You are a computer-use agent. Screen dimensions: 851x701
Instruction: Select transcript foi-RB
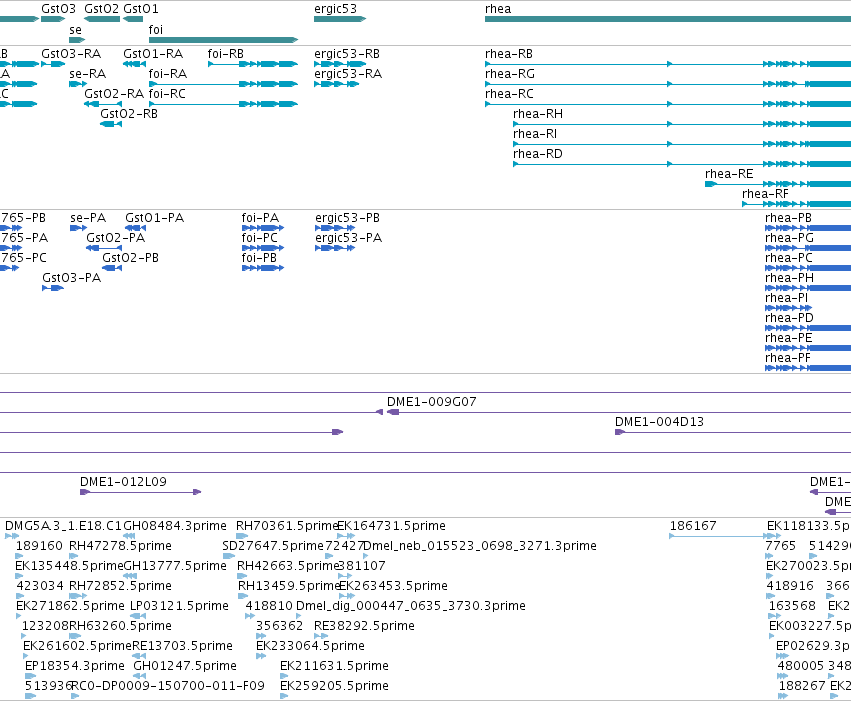pyautogui.click(x=226, y=54)
